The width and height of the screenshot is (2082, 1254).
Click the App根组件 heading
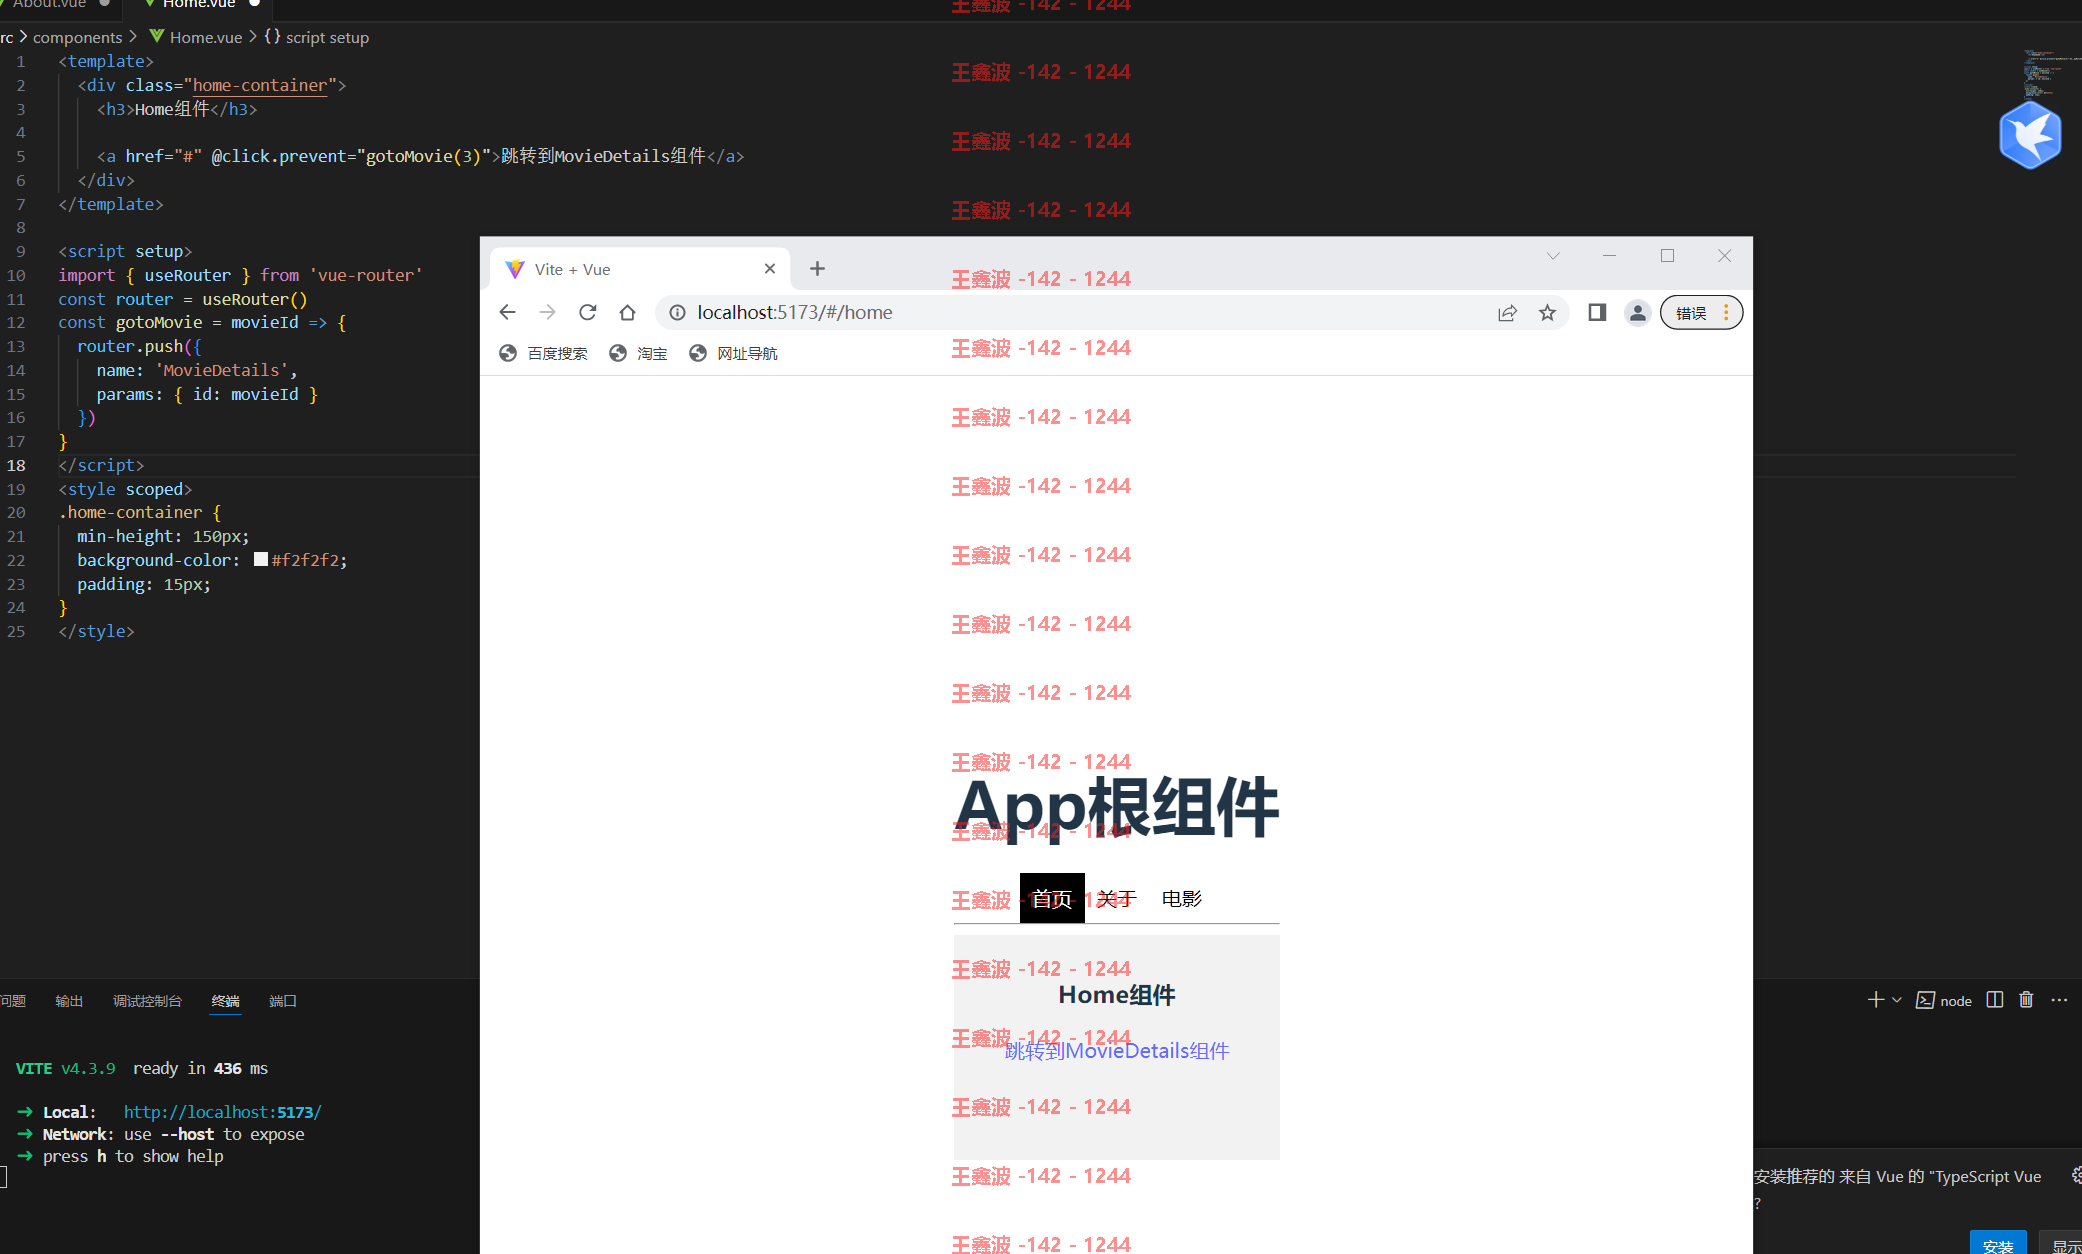pyautogui.click(x=1117, y=808)
